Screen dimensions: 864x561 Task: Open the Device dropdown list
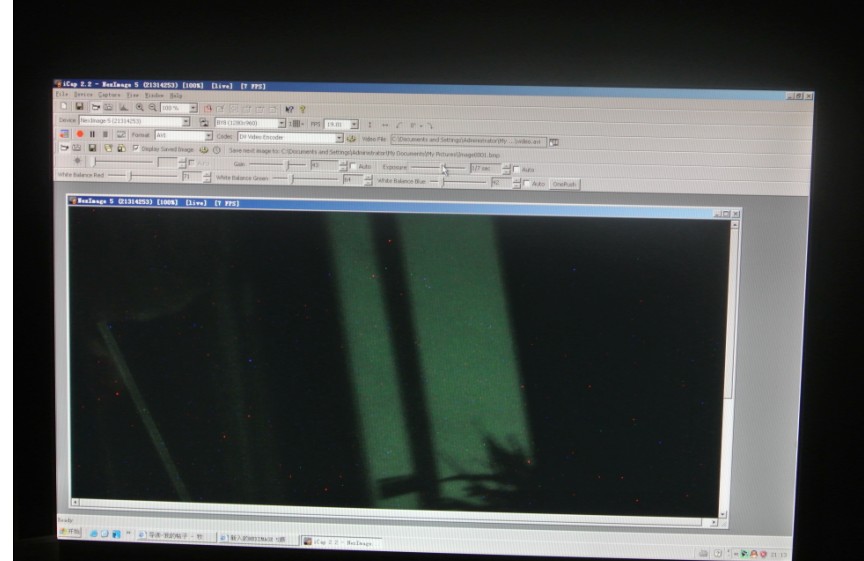tap(187, 121)
